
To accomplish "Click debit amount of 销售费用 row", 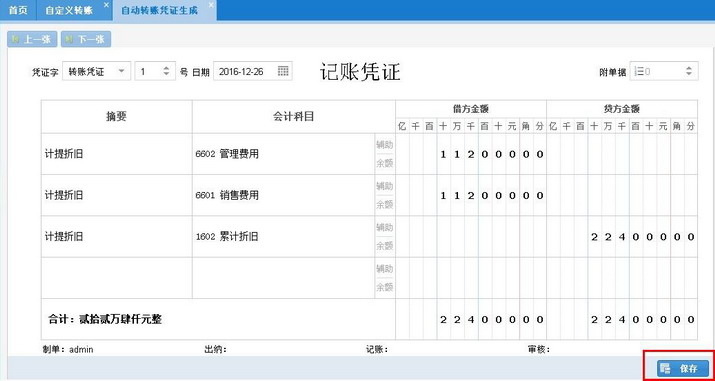I will click(471, 196).
